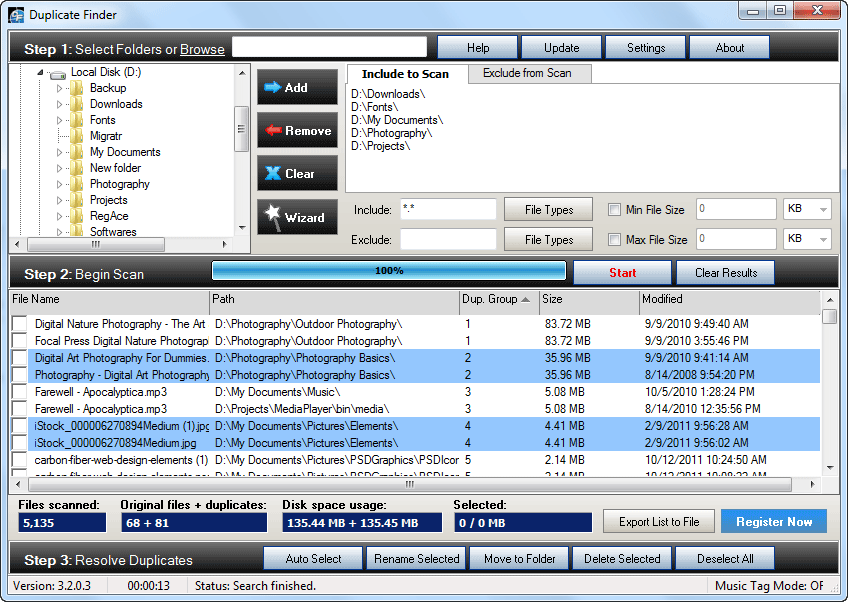Click the Include pattern field showing *.*
Screen dimensions: 848x602
(x=448, y=209)
